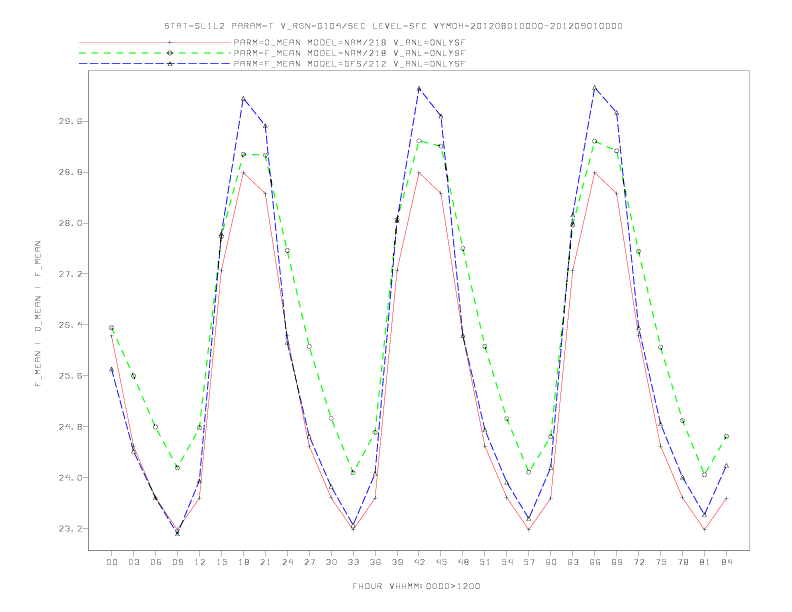Click the green dashed legend line sample
Image resolution: width=792 pixels, height=612 pixels.
pos(155,53)
